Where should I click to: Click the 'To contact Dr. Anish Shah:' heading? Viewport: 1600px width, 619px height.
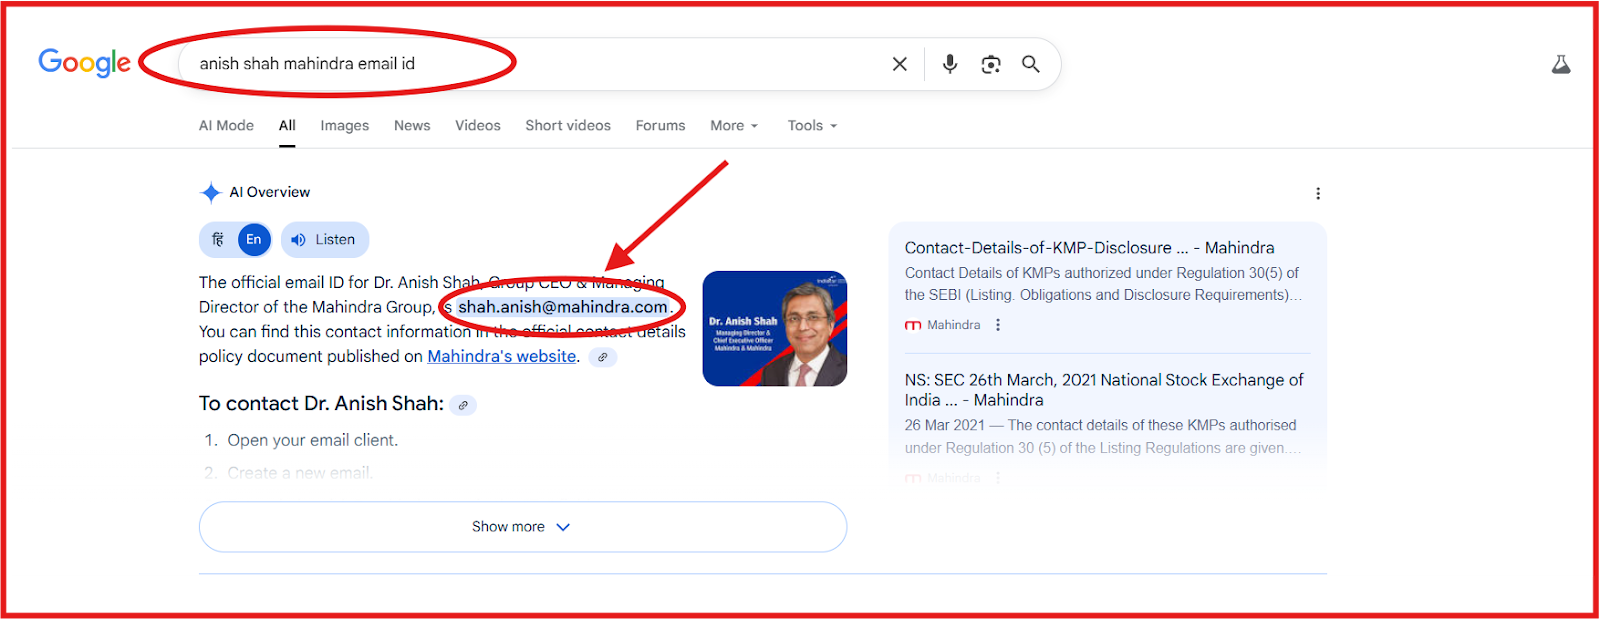tap(321, 404)
